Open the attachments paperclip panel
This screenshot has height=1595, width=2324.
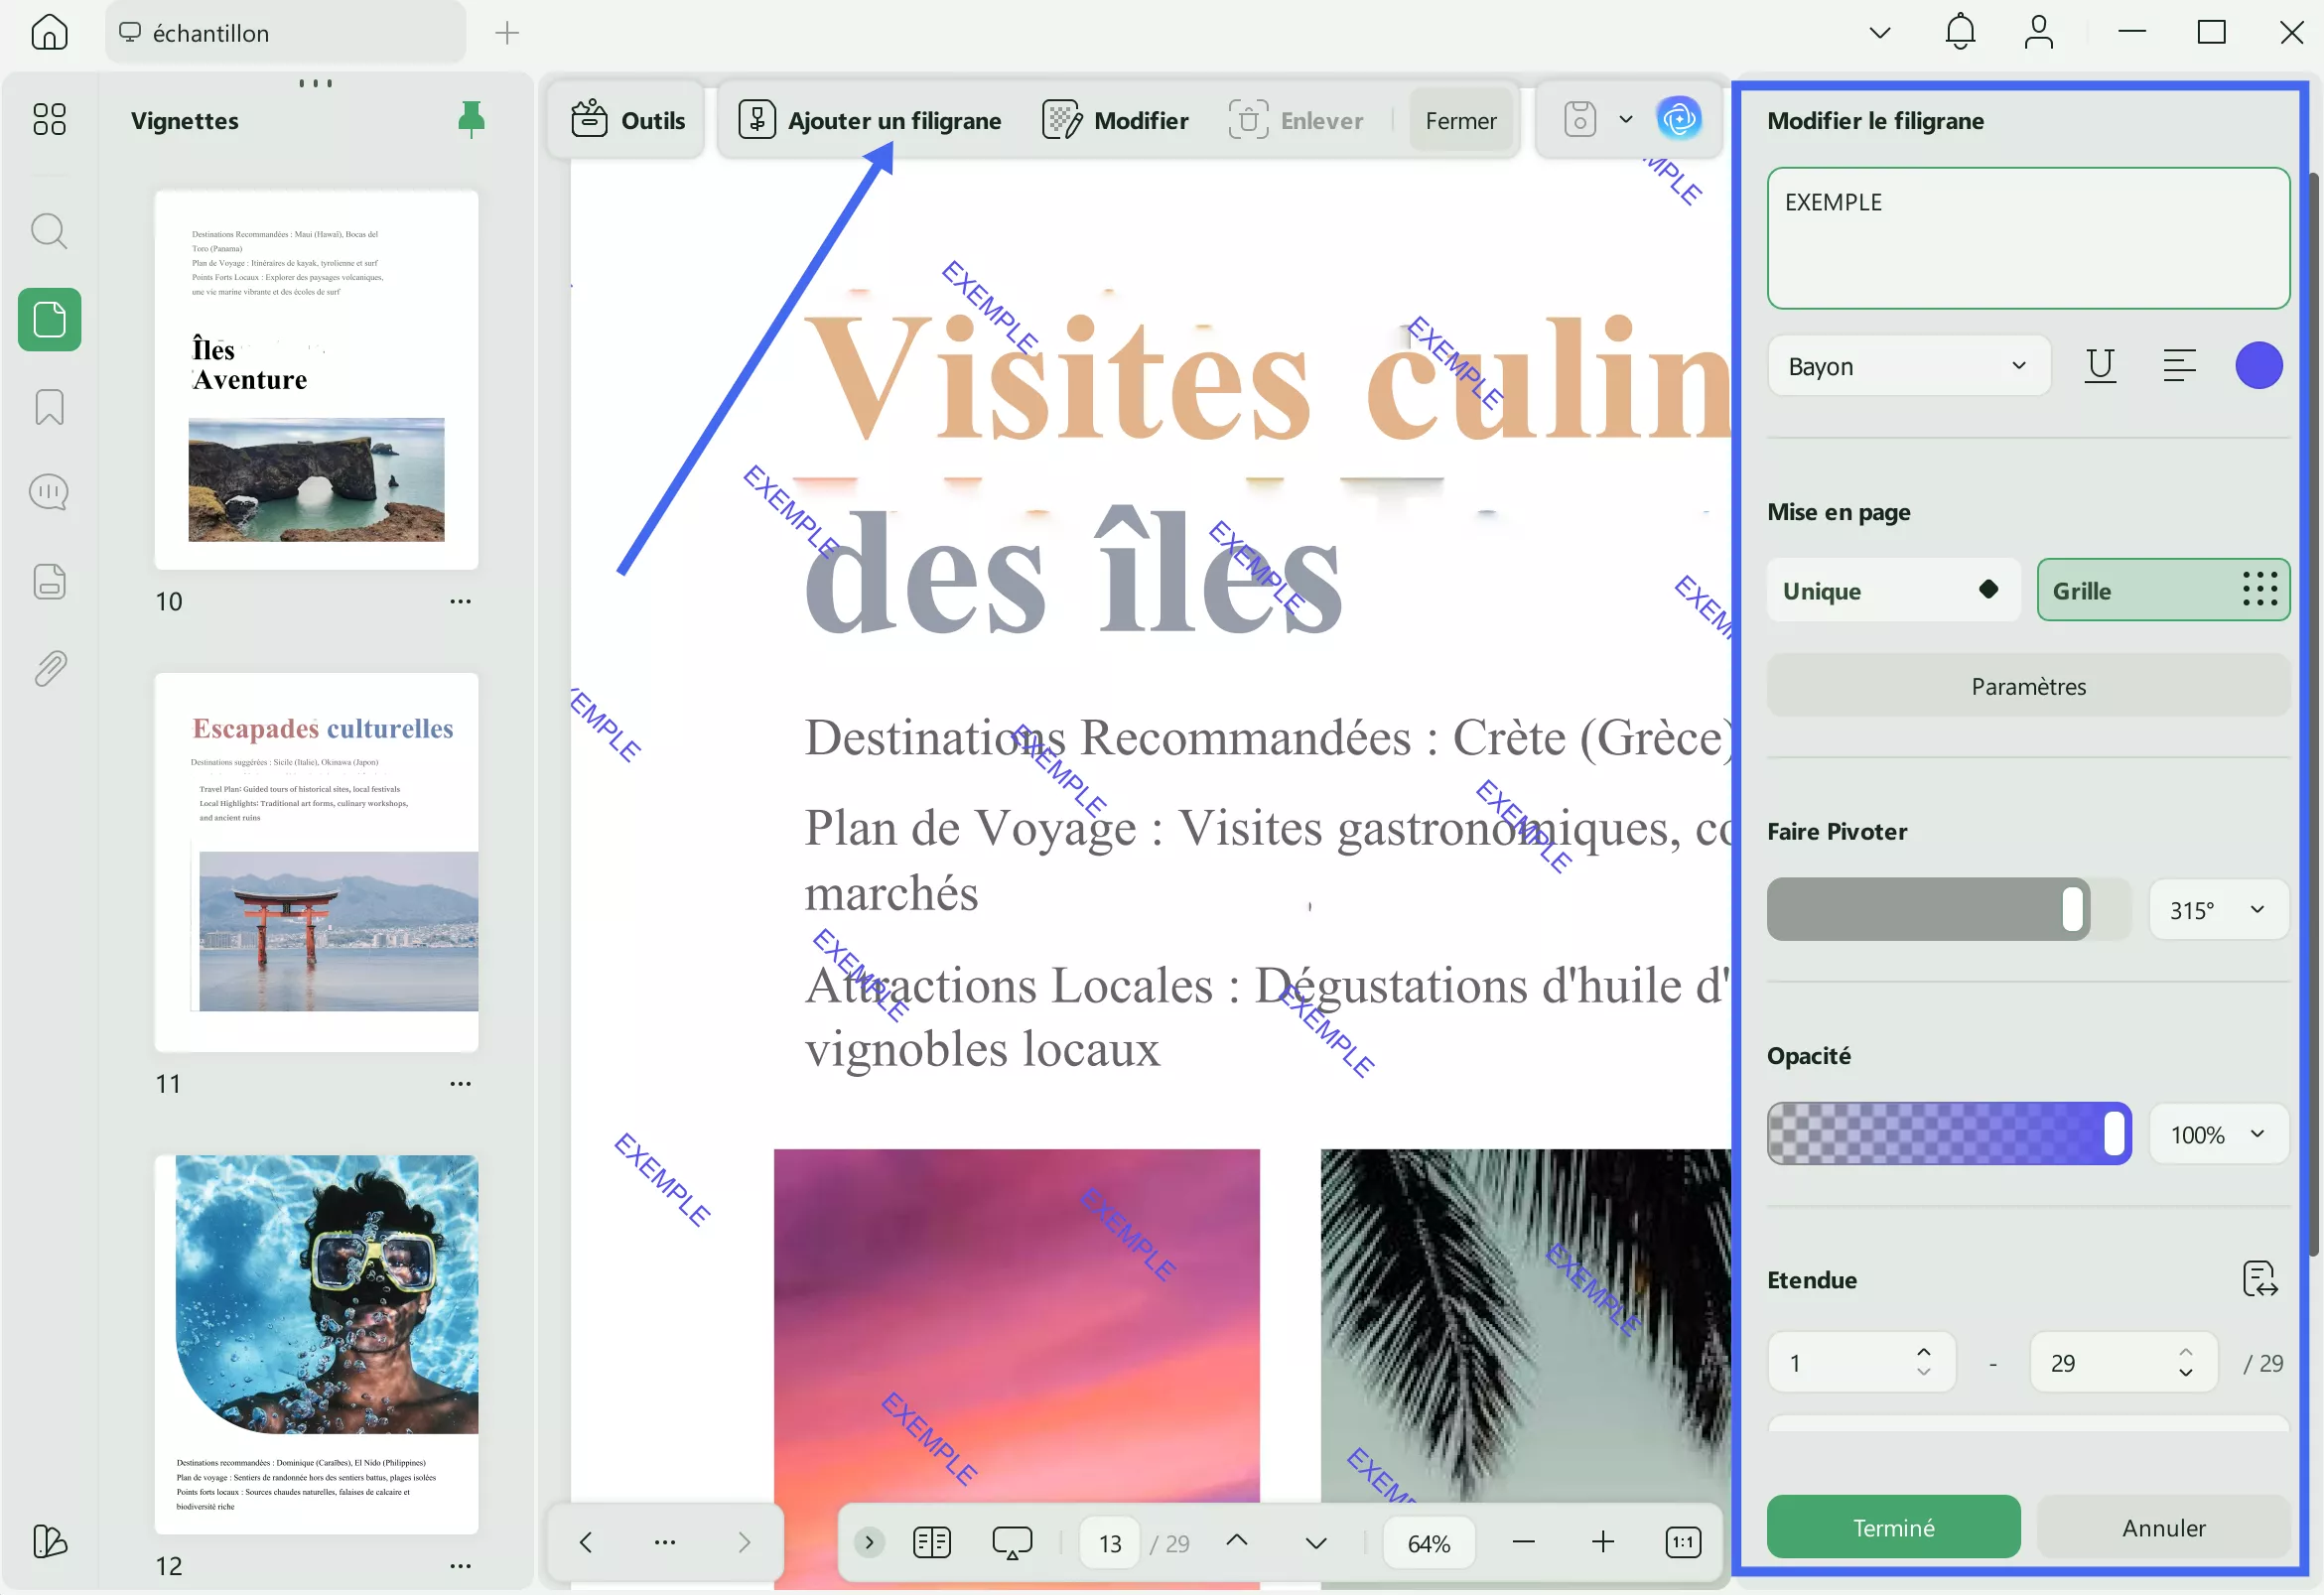(x=49, y=668)
